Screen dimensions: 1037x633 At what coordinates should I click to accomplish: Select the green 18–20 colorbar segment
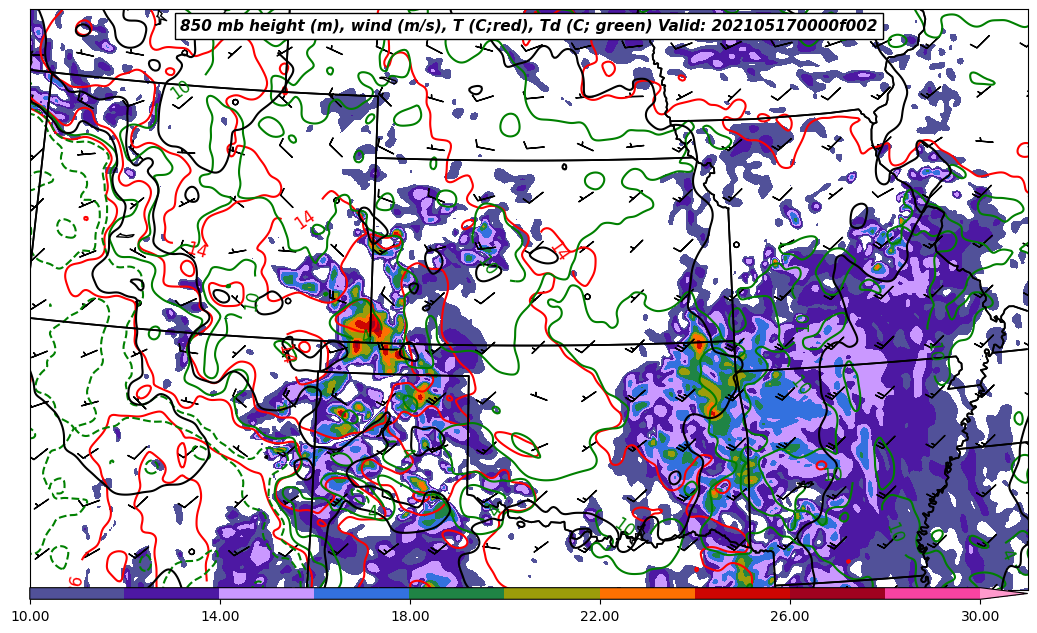coord(457,593)
